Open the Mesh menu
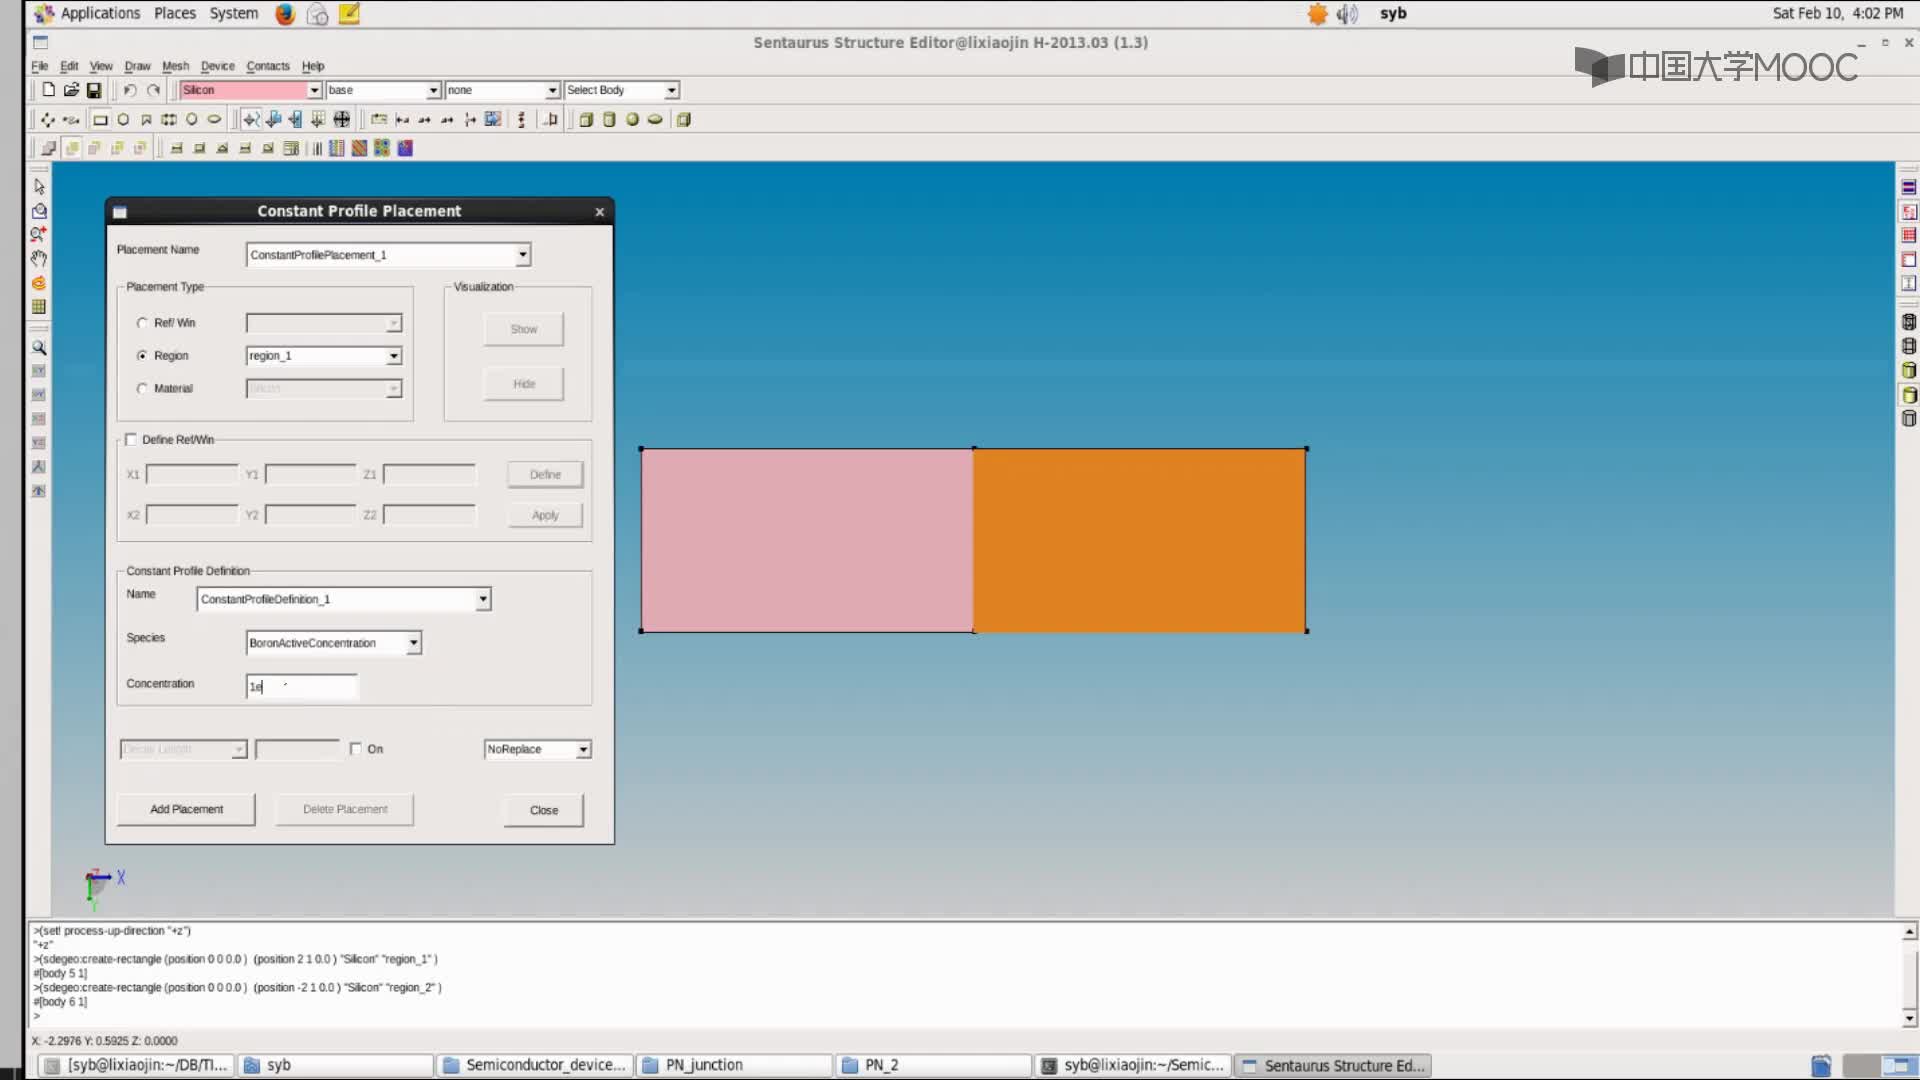The height and width of the screenshot is (1080, 1920). click(175, 66)
